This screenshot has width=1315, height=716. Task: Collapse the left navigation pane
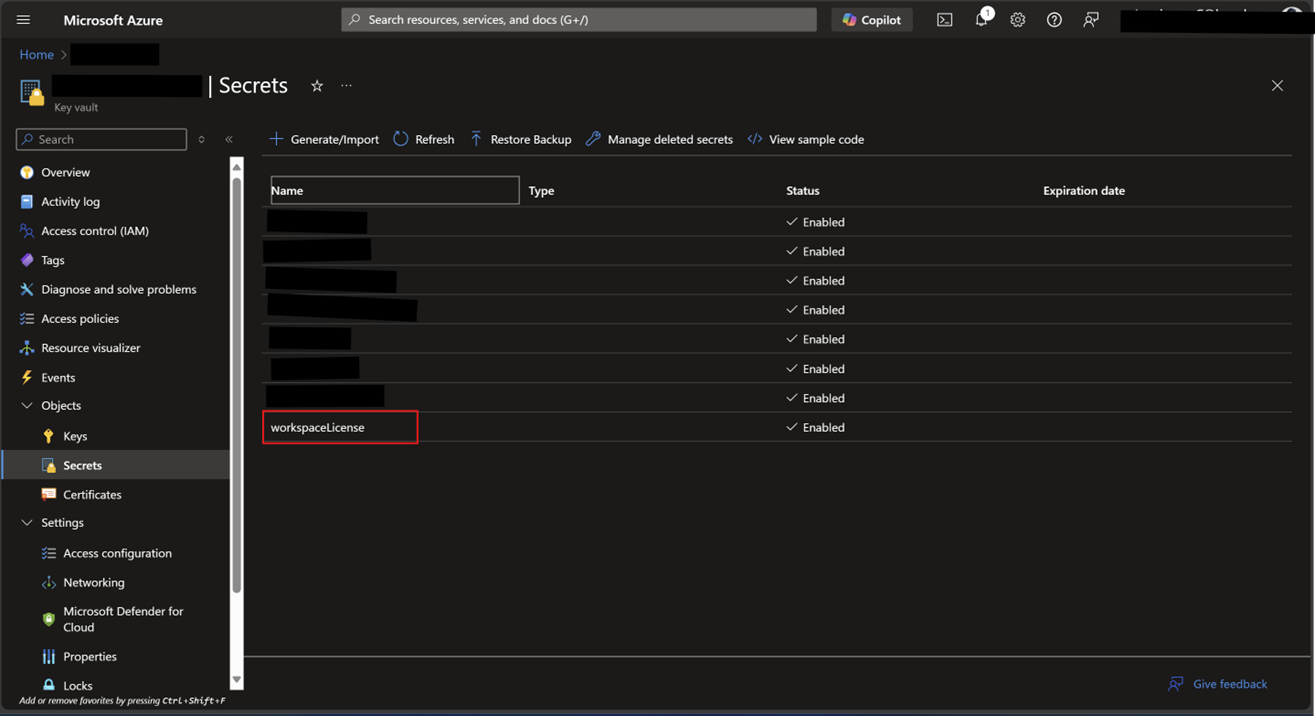[x=229, y=140]
